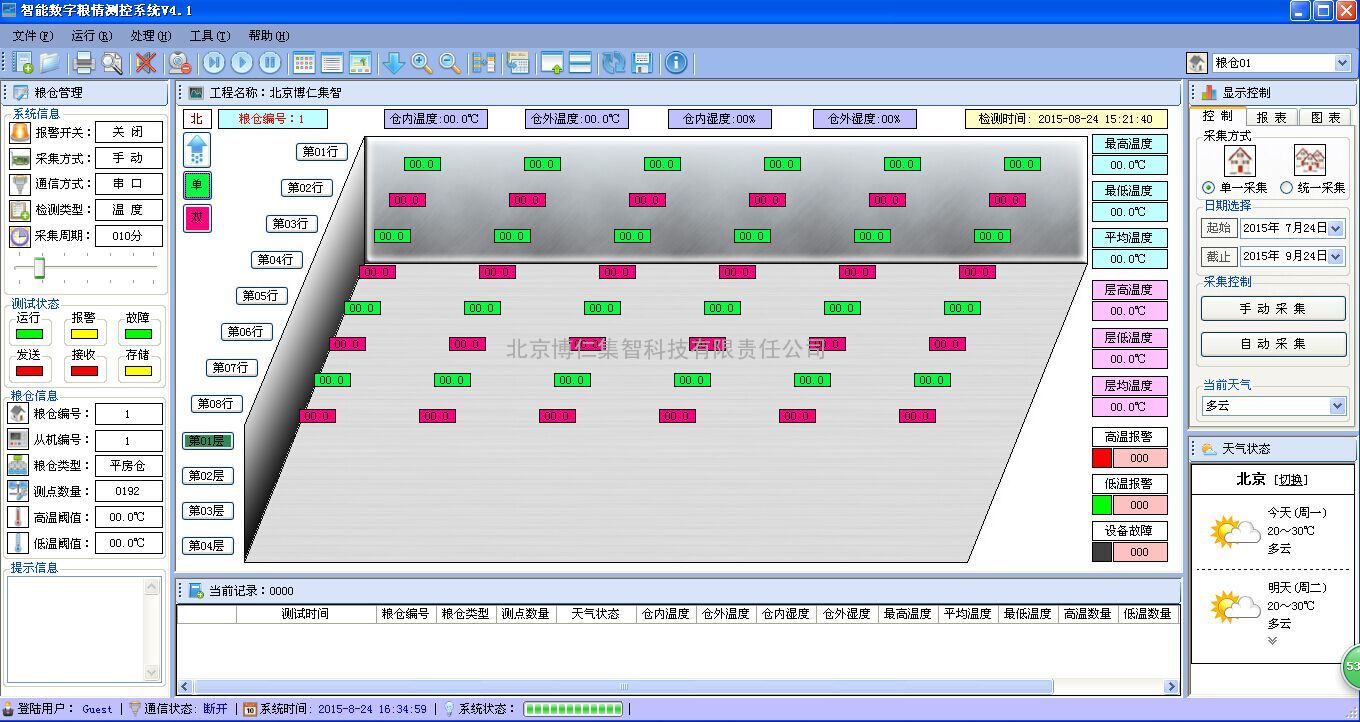Image resolution: width=1360 pixels, height=722 pixels.
Task: Click the round play toolbar button
Action: pos(242,63)
